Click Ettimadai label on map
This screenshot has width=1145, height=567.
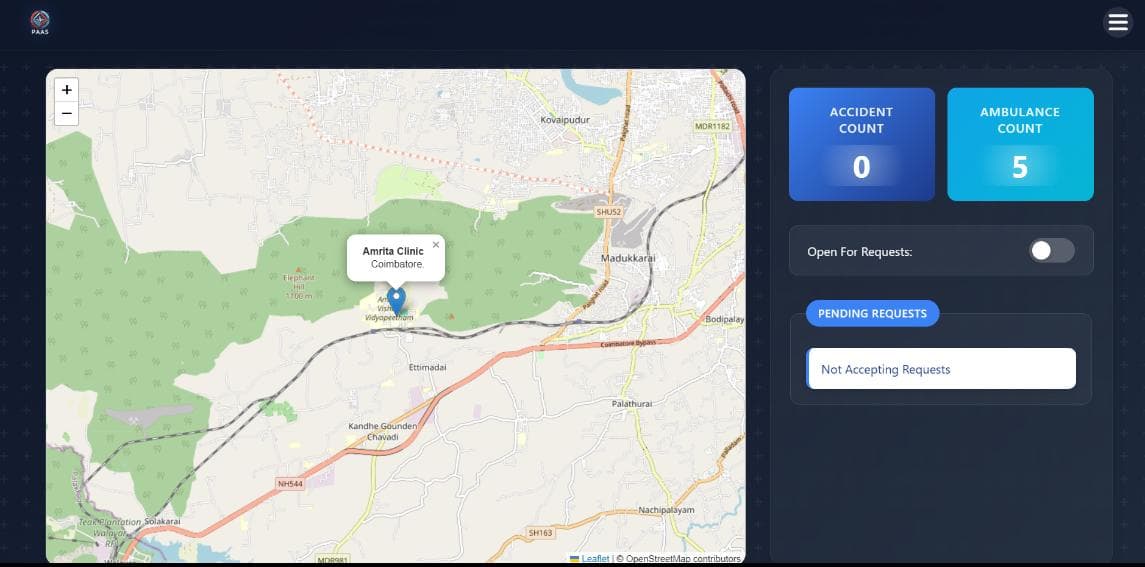pyautogui.click(x=428, y=368)
